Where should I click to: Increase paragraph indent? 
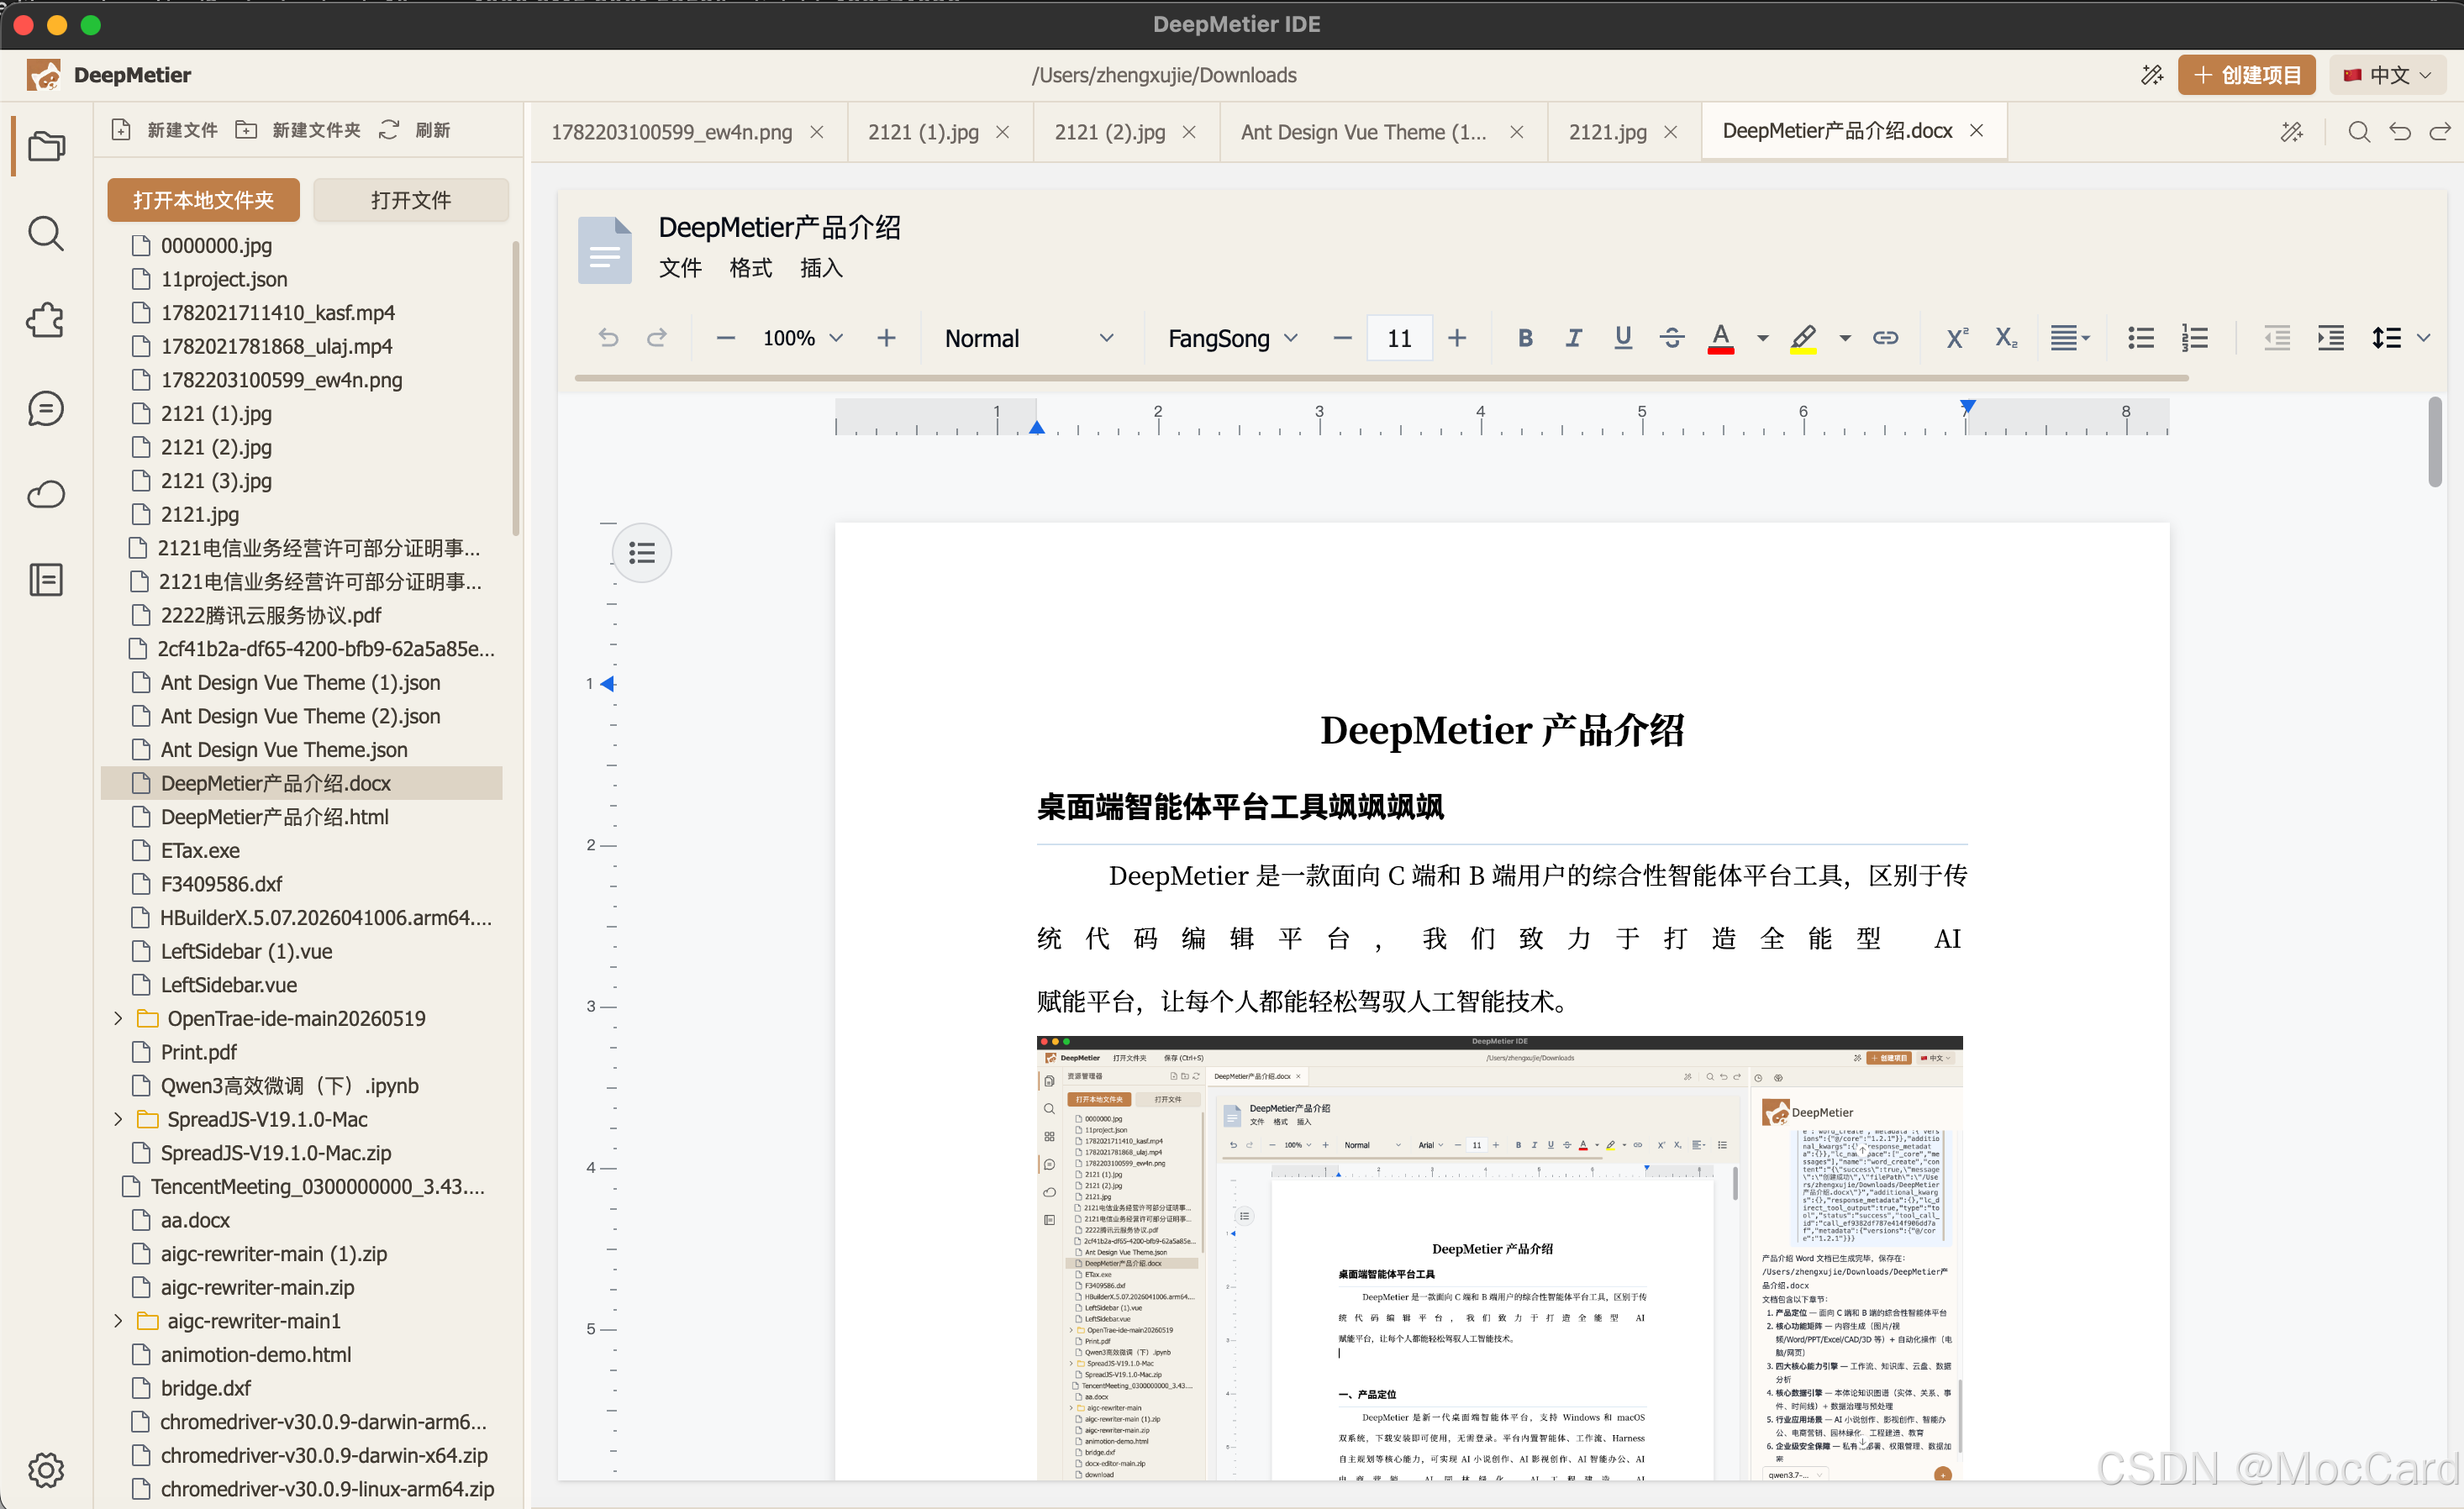(x=2331, y=338)
